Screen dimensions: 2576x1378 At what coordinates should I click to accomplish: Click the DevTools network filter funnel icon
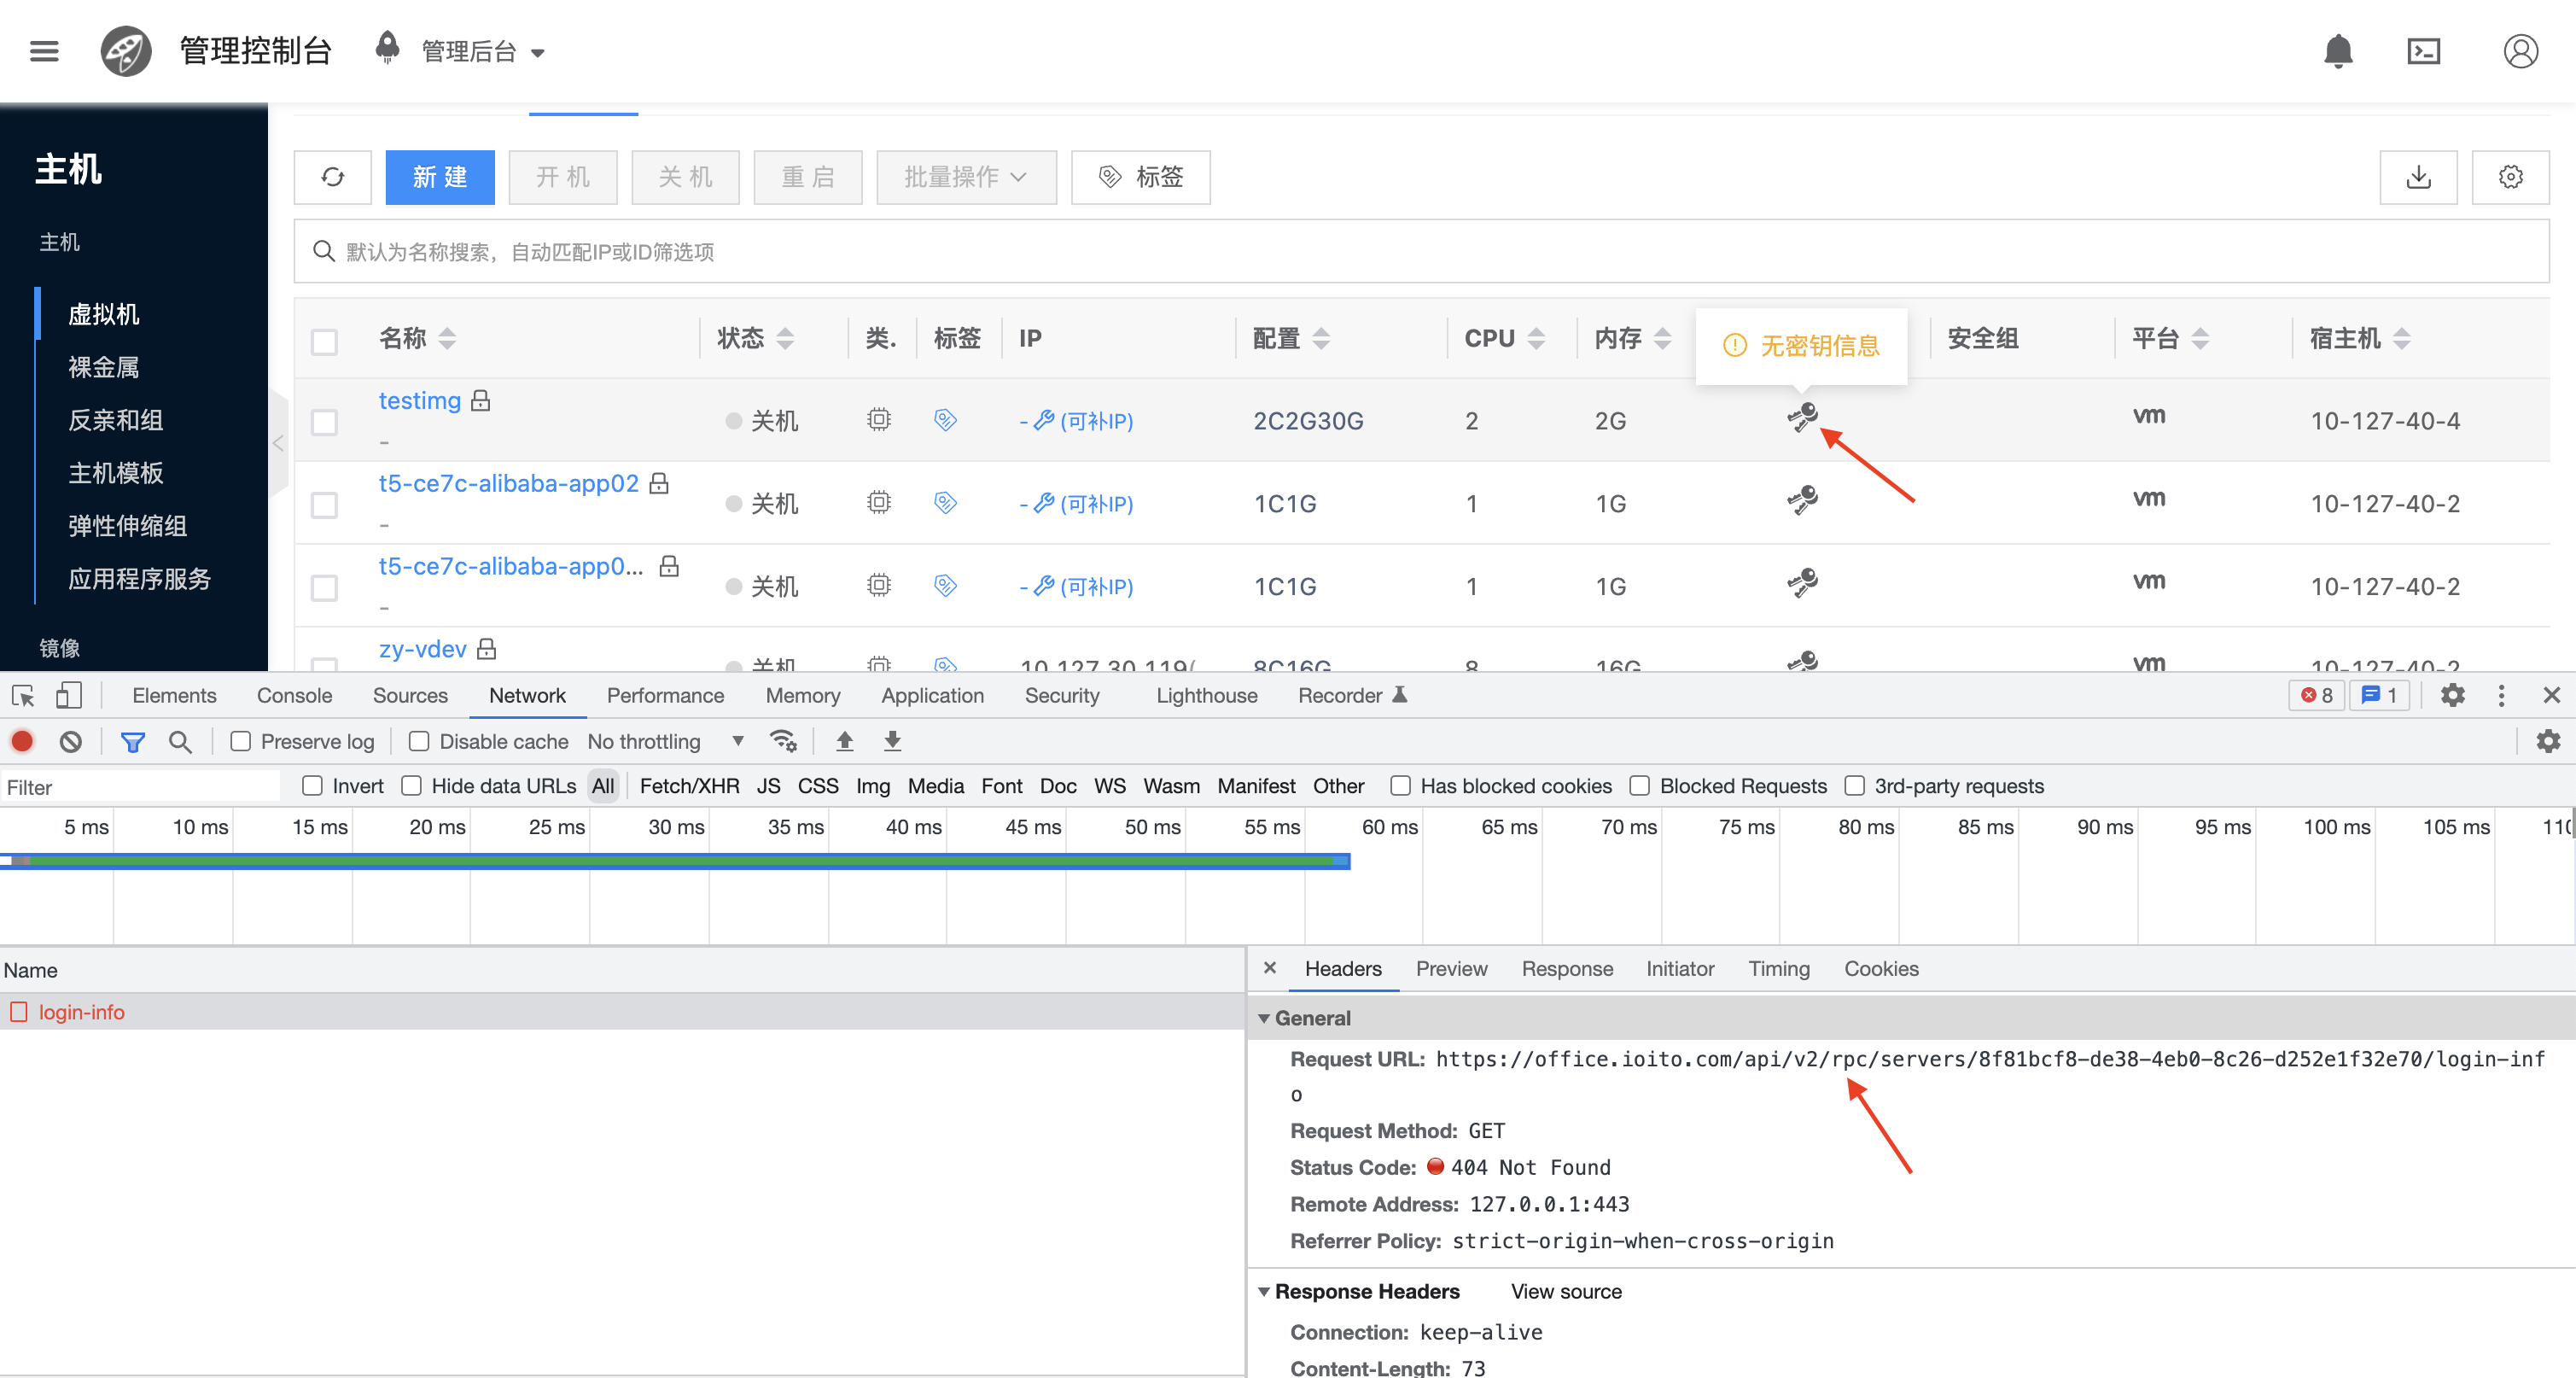coord(132,741)
